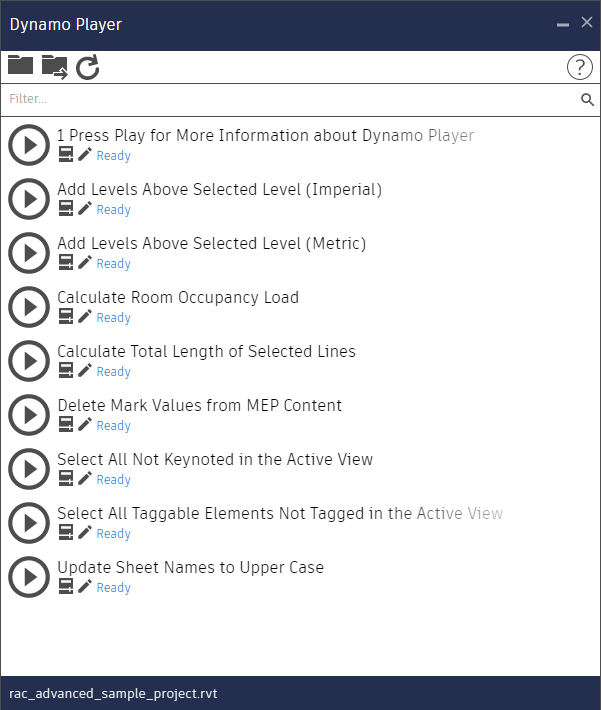Play Select All Not Keynoted script
Viewport: 601px width, 710px height.
(x=29, y=469)
